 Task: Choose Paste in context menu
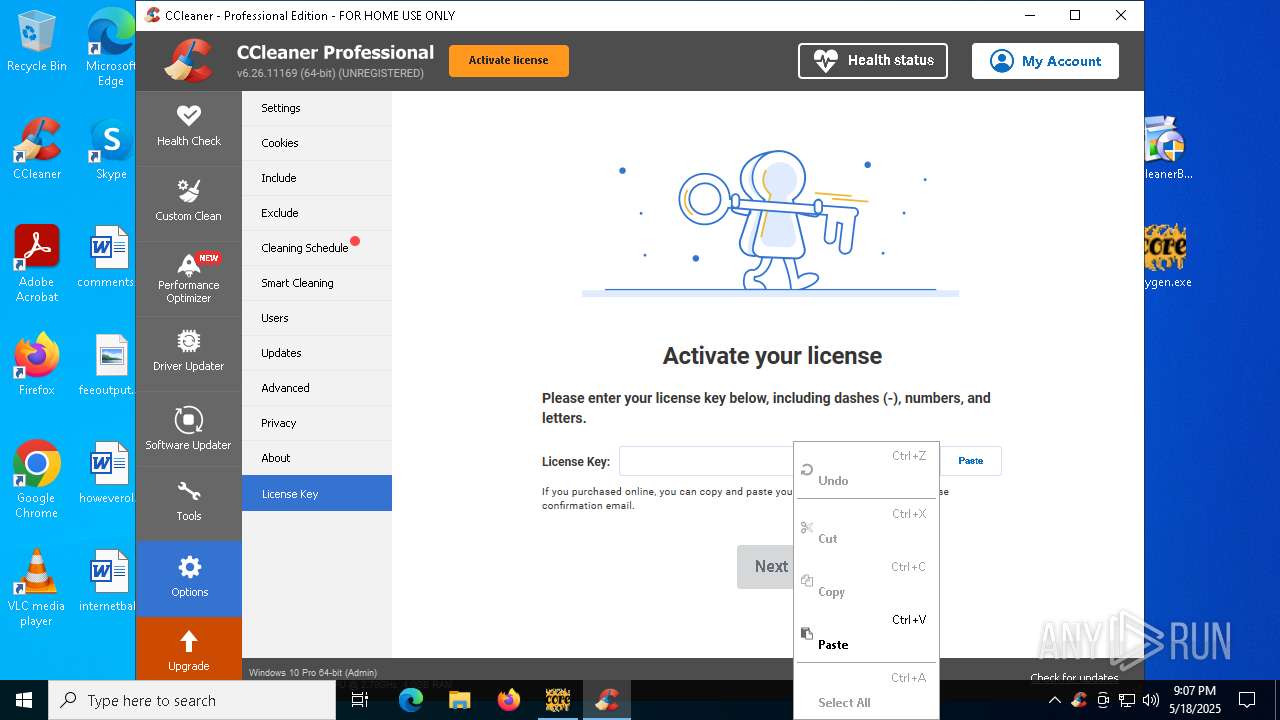point(866,633)
